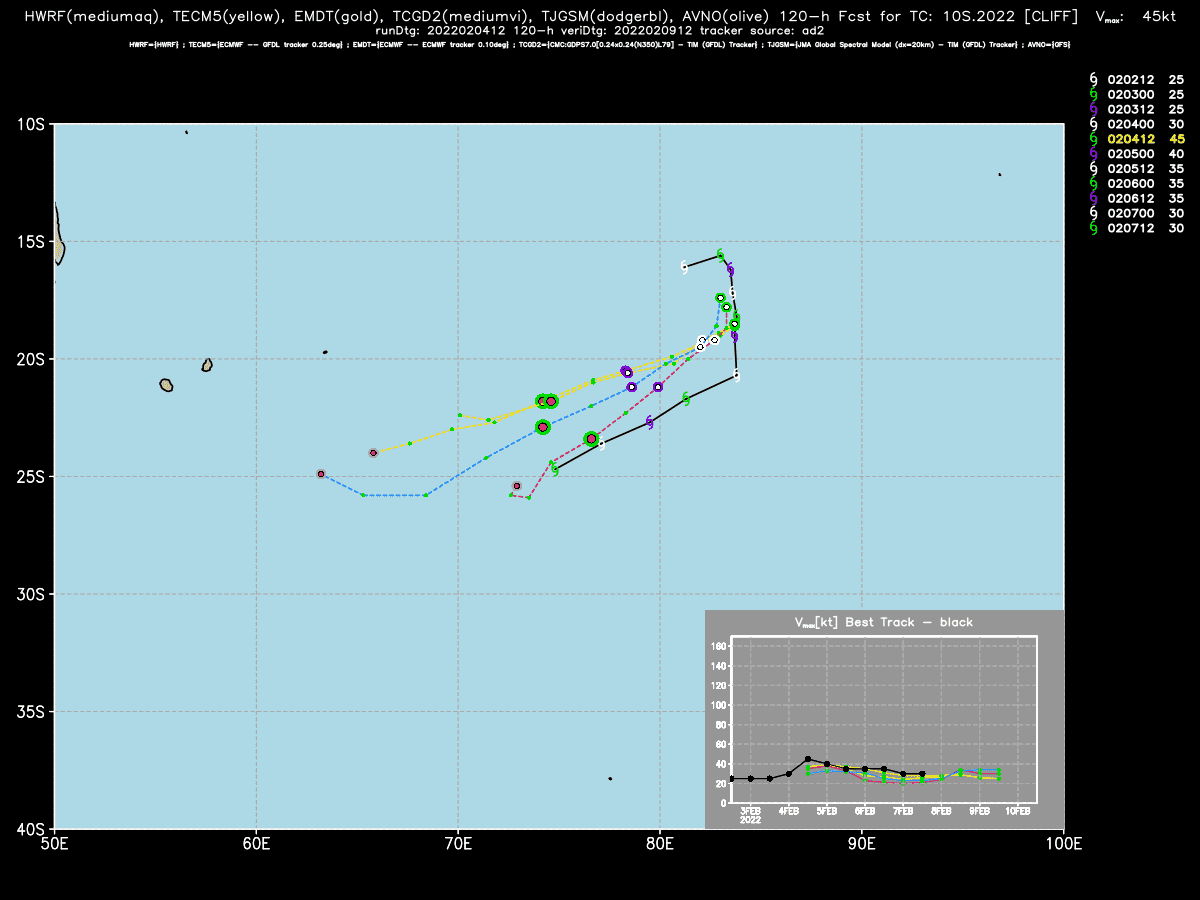Click the 10S latitude axis label
The image size is (1200, 900).
pyautogui.click(x=30, y=124)
